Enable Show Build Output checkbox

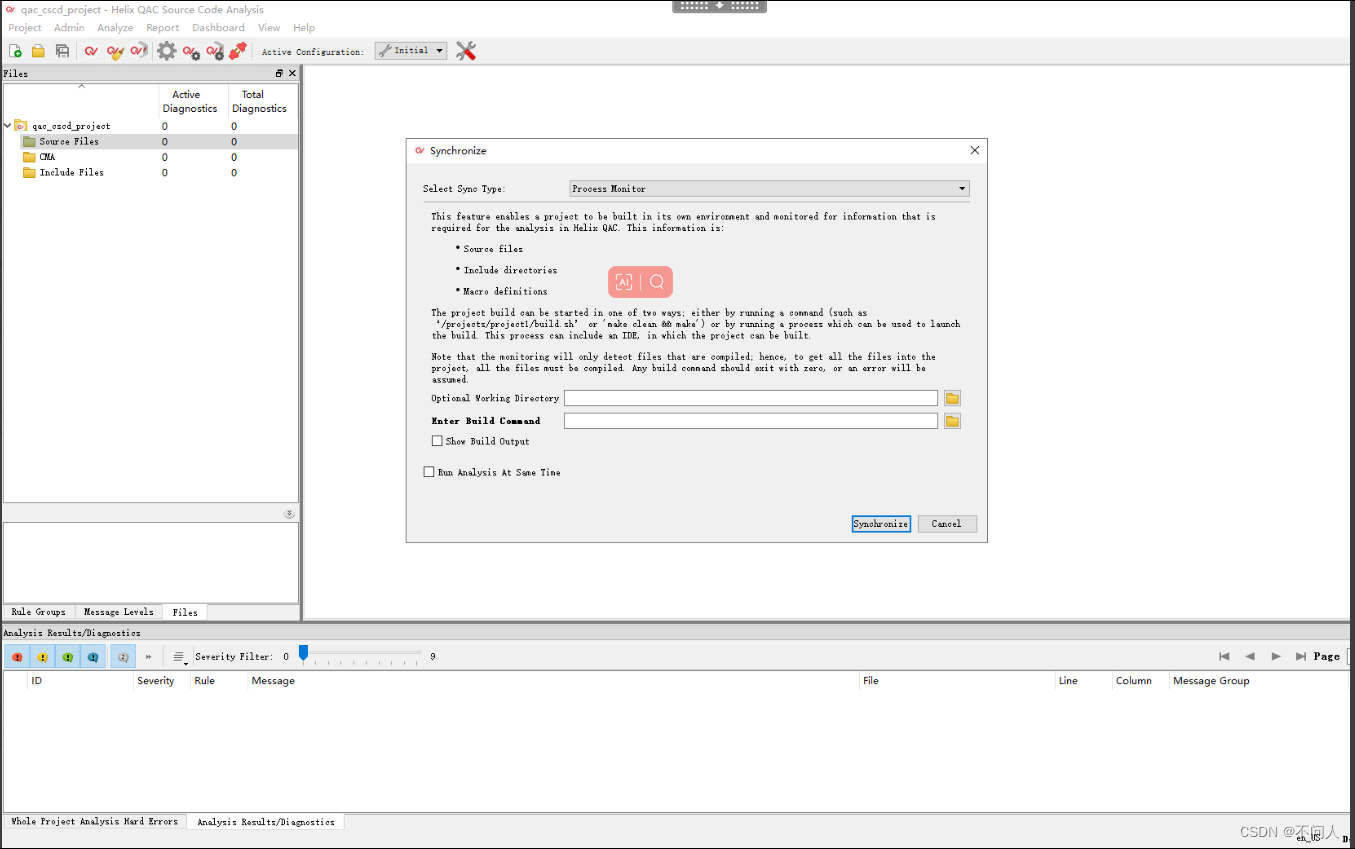pyautogui.click(x=437, y=441)
